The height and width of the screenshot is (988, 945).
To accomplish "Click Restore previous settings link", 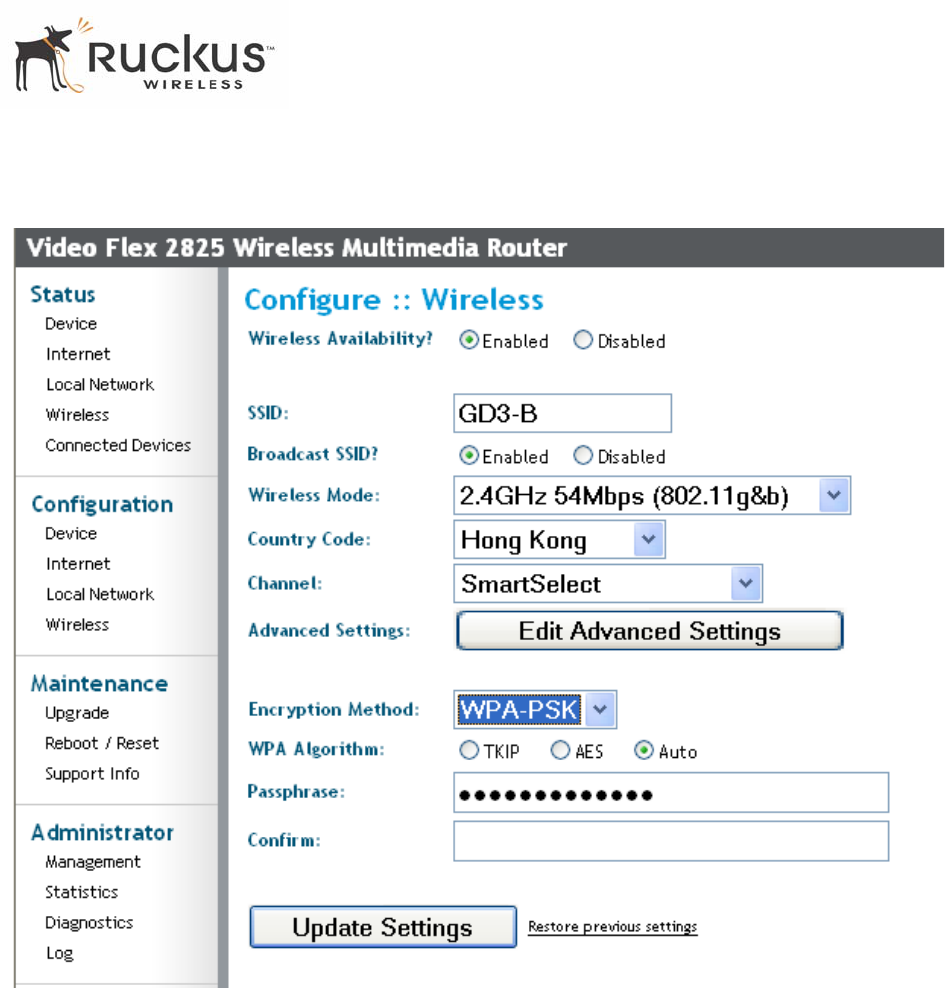I will pyautogui.click(x=612, y=927).
